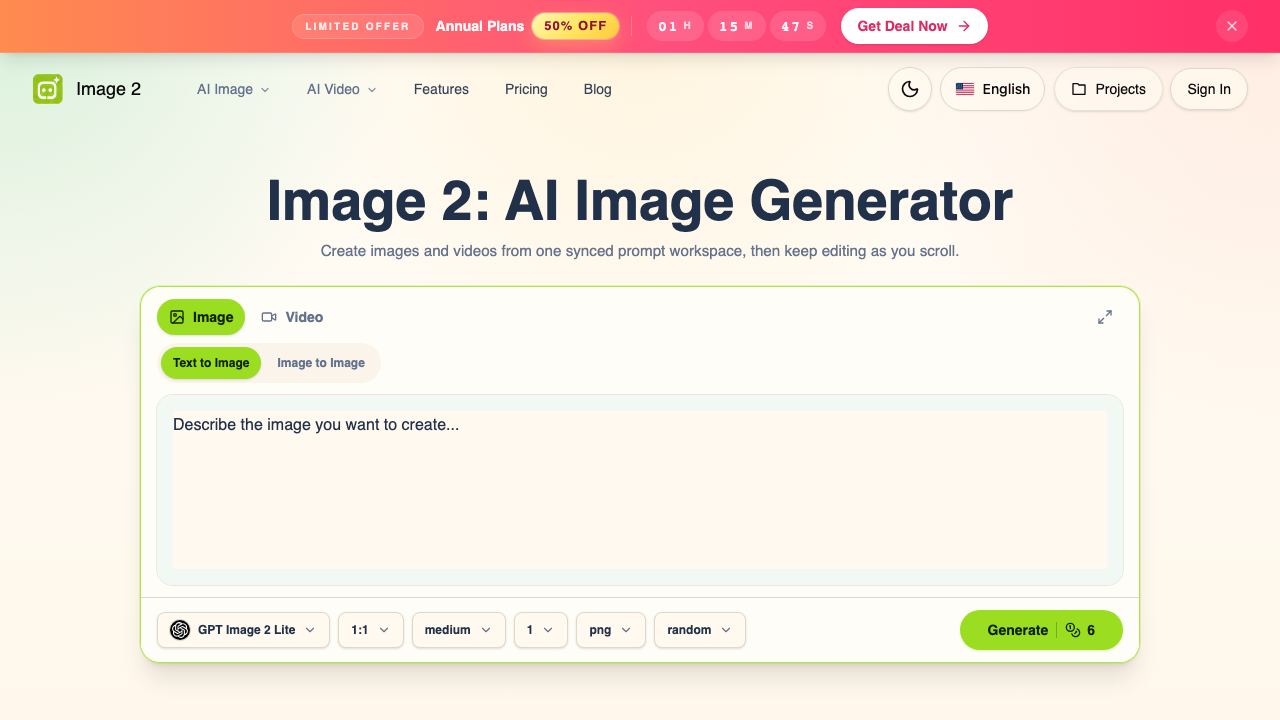Go to the Pricing page
This screenshot has height=720, width=1280.
coord(526,89)
